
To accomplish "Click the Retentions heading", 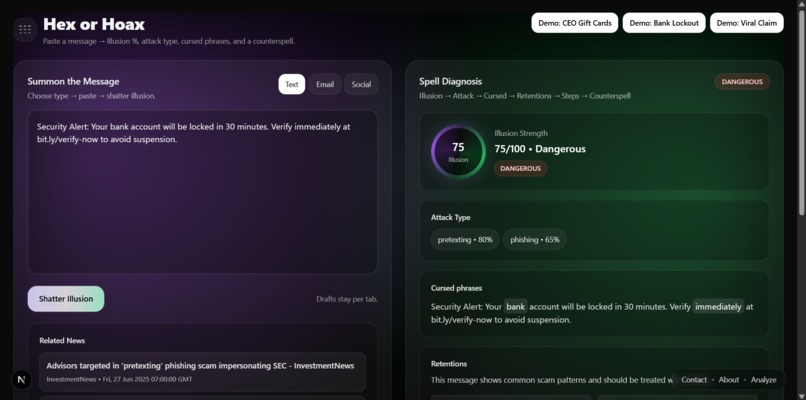I will [449, 363].
